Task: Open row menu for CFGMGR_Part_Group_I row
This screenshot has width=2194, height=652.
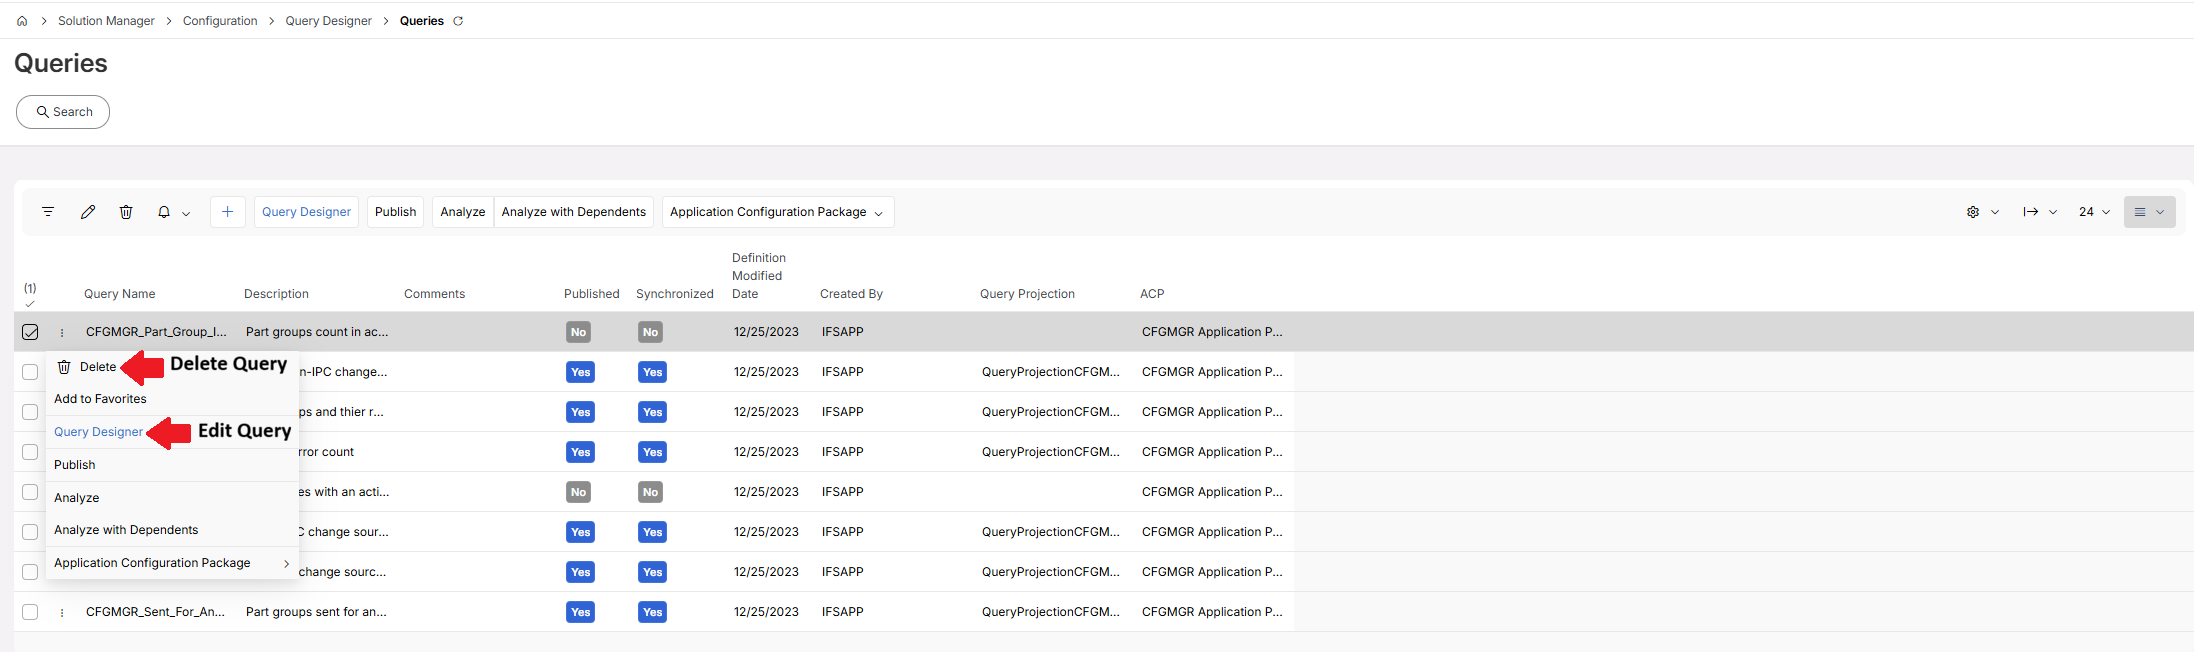Action: coord(62,333)
